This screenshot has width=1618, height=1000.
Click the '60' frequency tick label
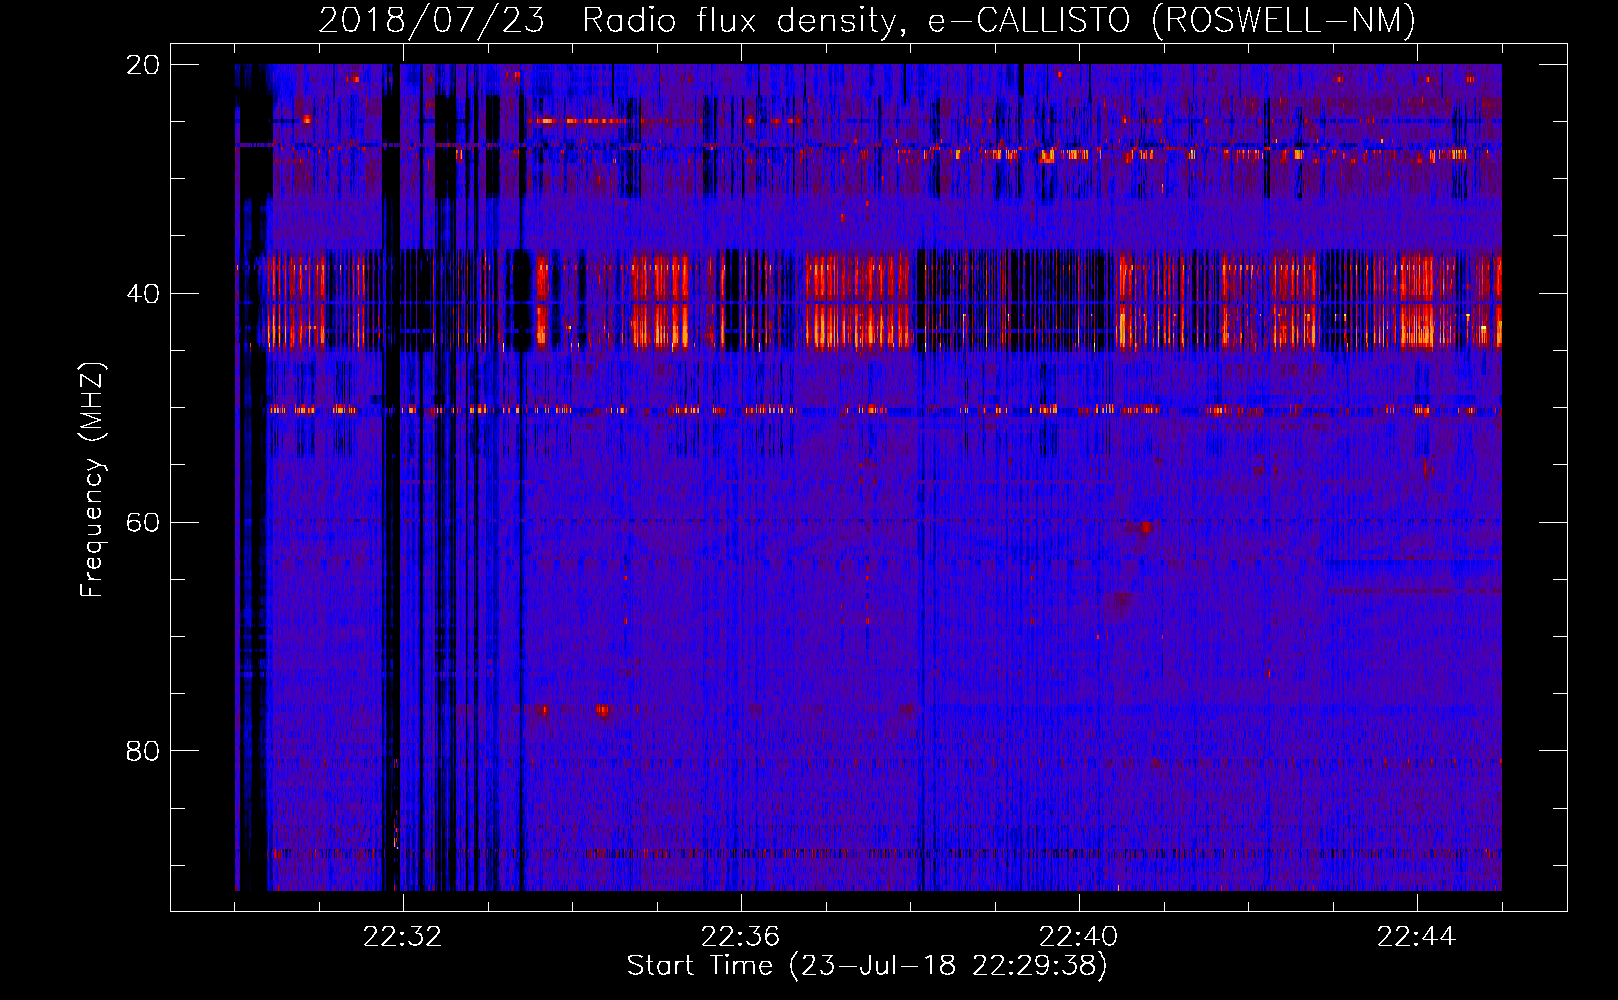click(x=143, y=523)
